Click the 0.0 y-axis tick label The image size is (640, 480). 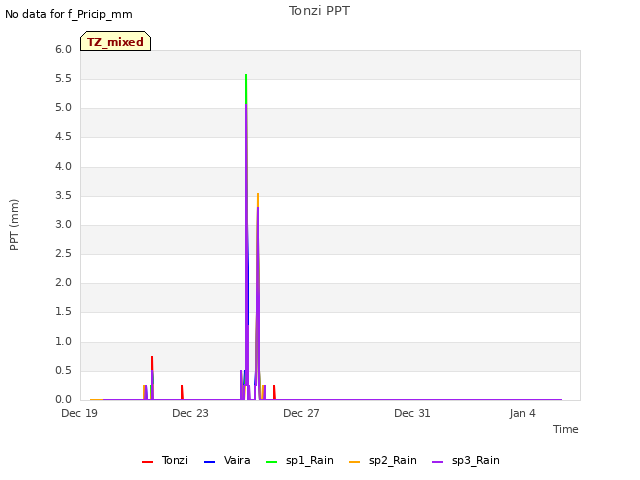(63, 400)
